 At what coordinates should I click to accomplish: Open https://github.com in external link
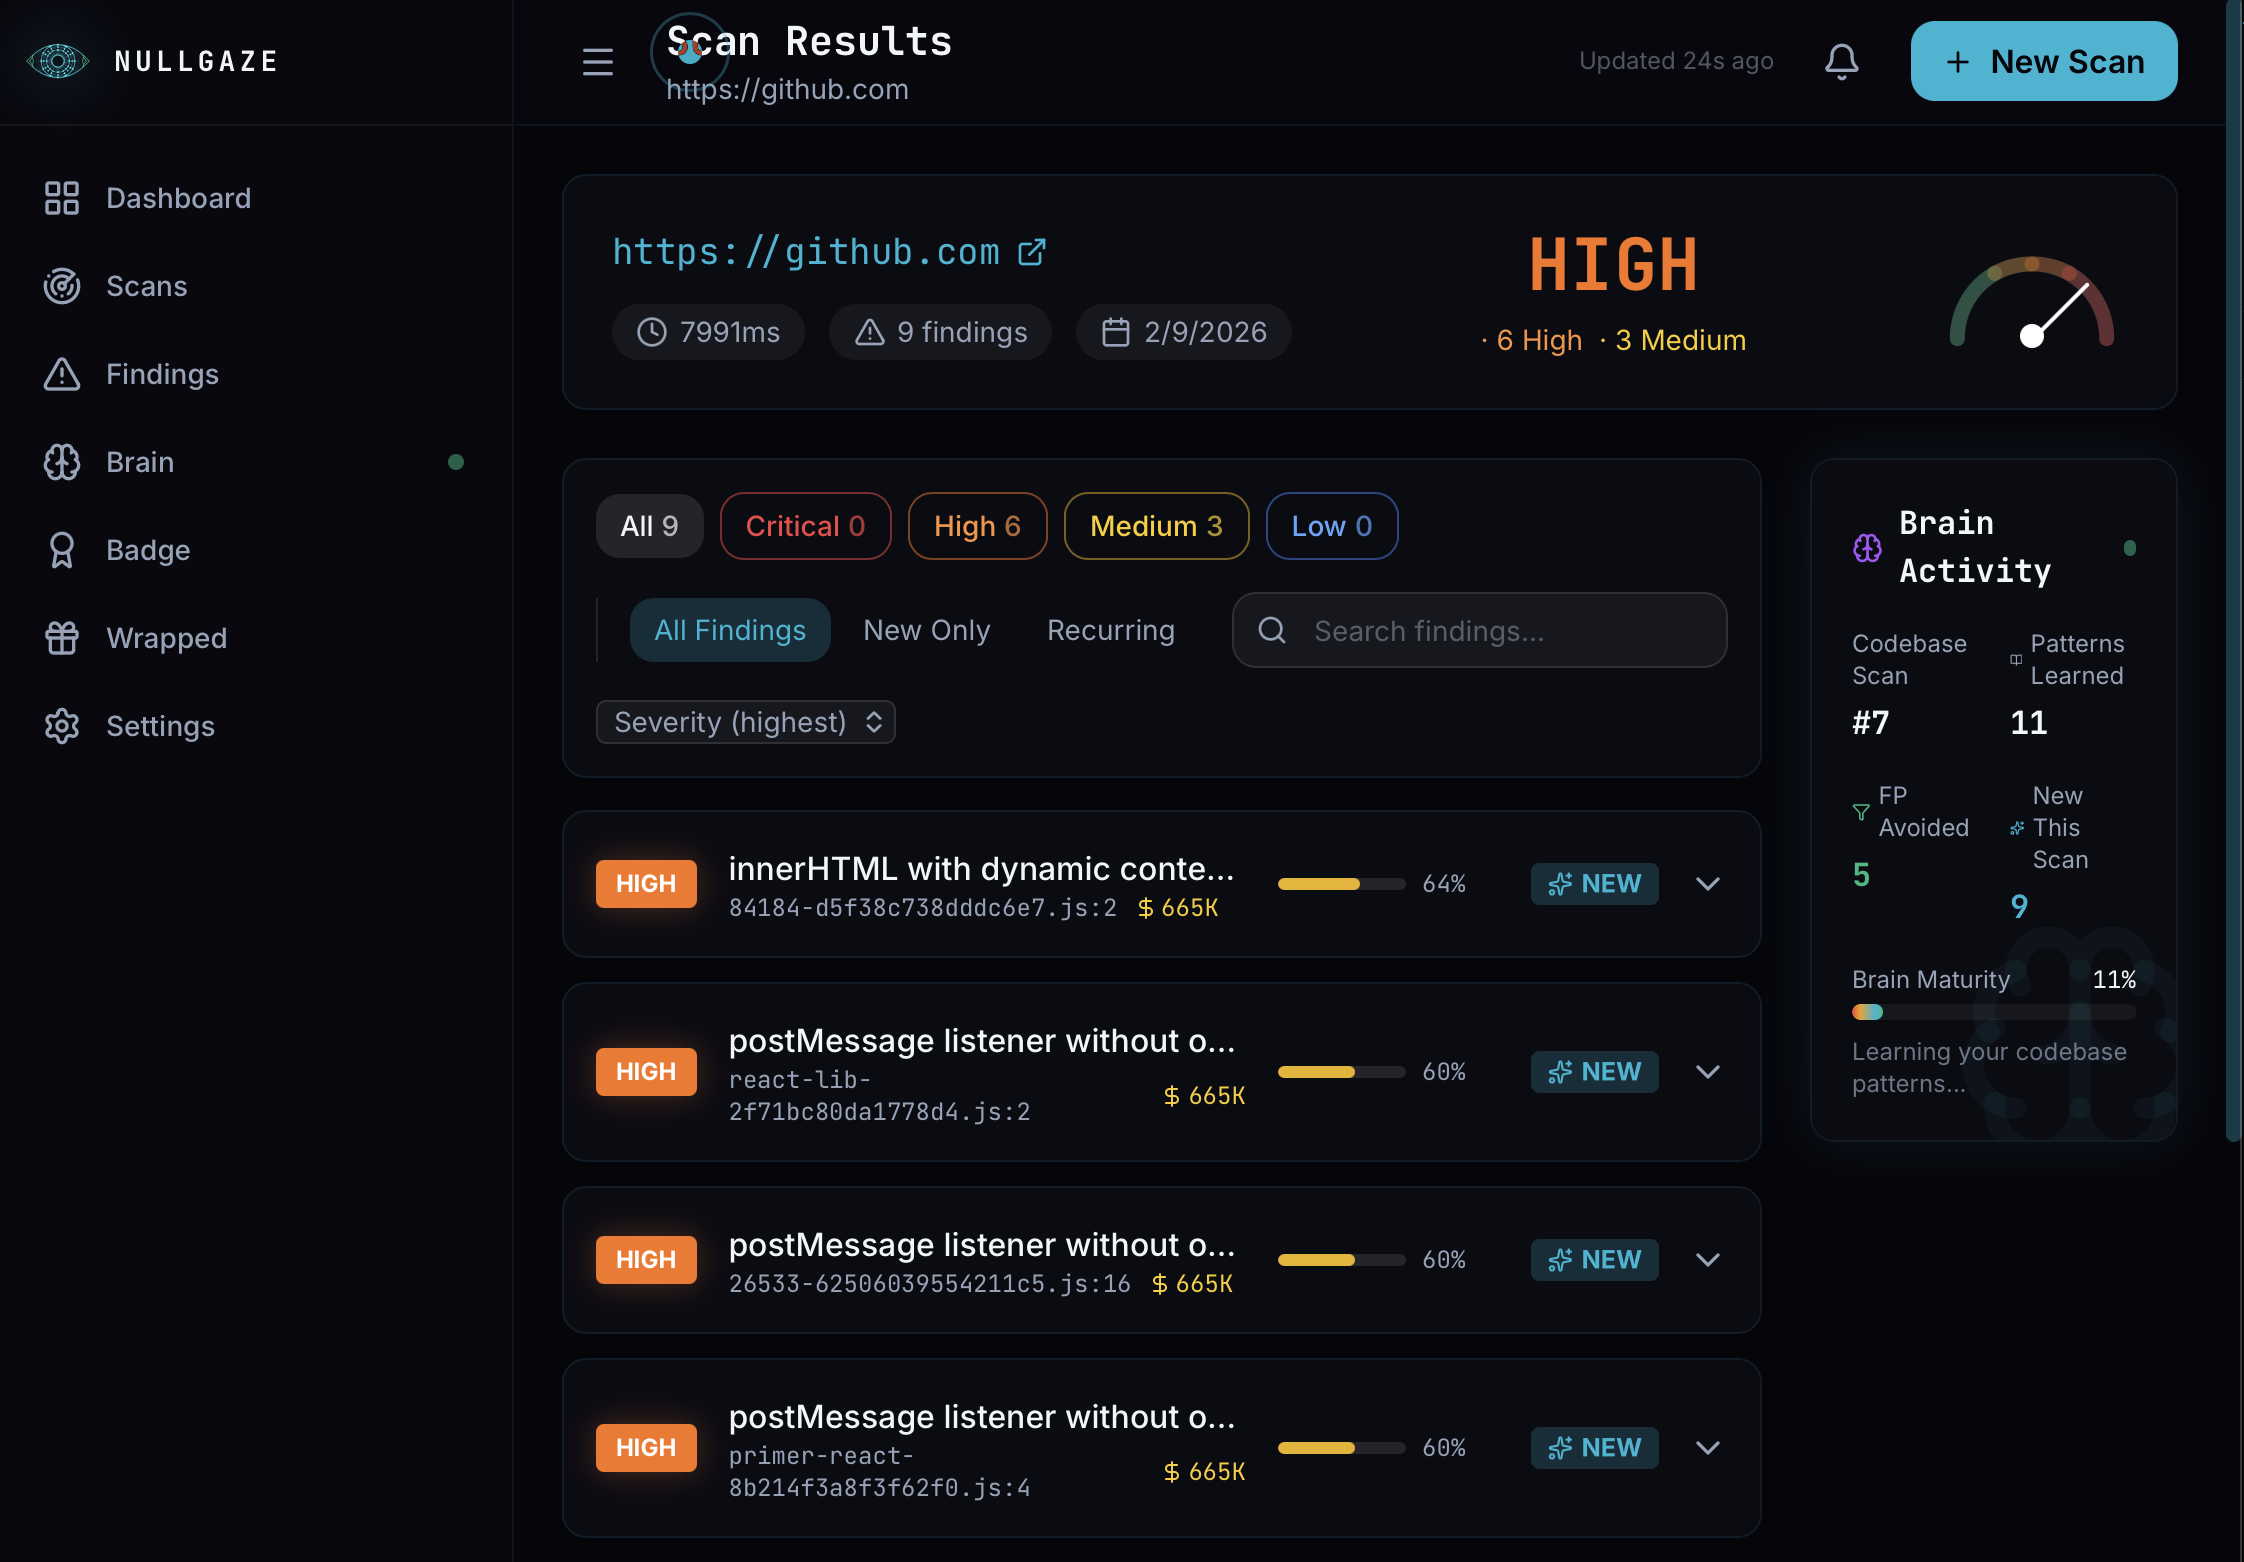(x=1032, y=251)
